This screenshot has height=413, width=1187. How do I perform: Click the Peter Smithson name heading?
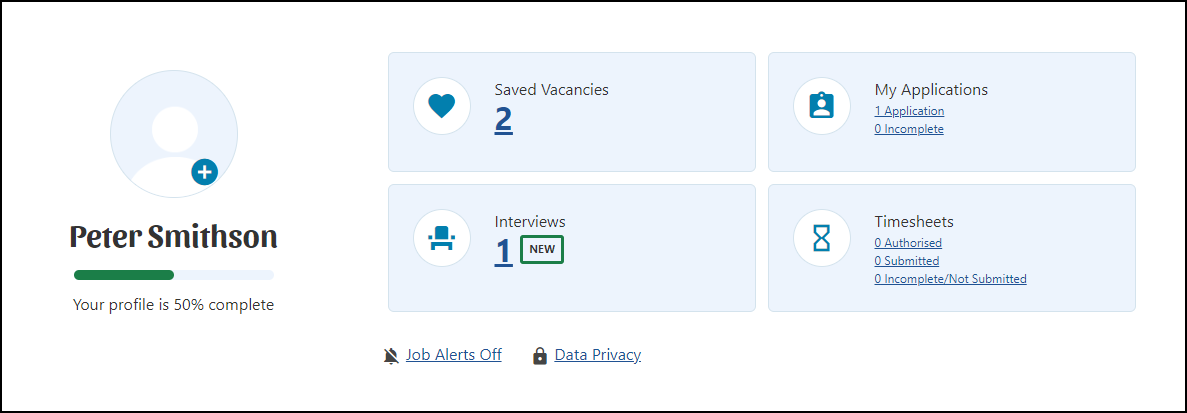tap(173, 237)
